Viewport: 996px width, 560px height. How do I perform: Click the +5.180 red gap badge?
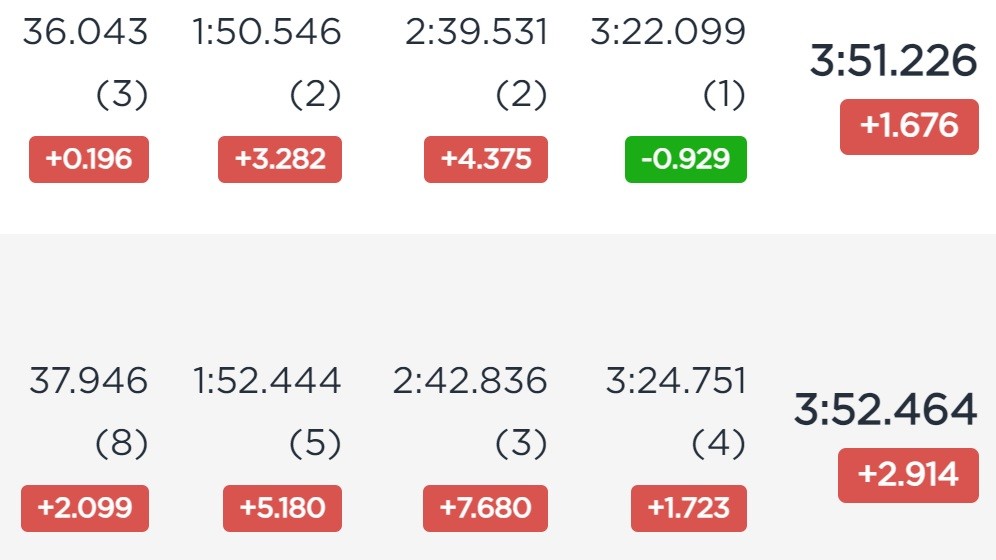(282, 508)
